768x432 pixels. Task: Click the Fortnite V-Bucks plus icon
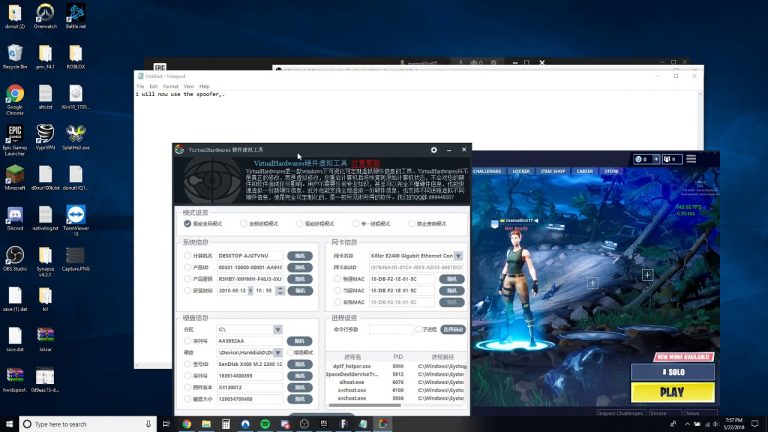click(656, 159)
